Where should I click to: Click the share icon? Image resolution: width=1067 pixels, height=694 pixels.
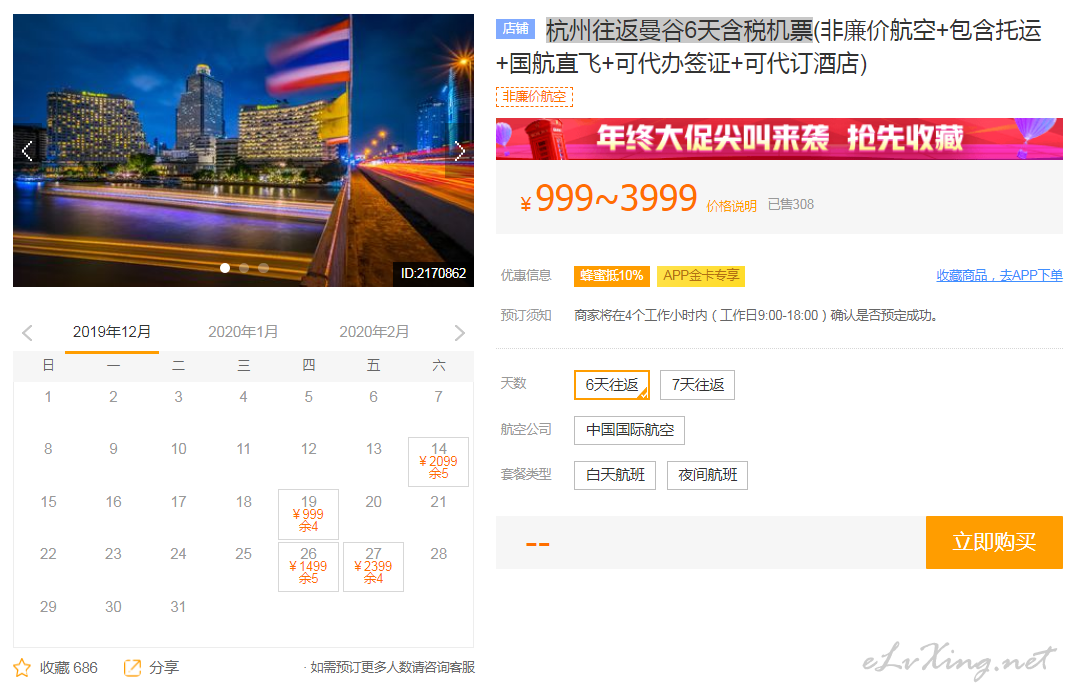[133, 667]
